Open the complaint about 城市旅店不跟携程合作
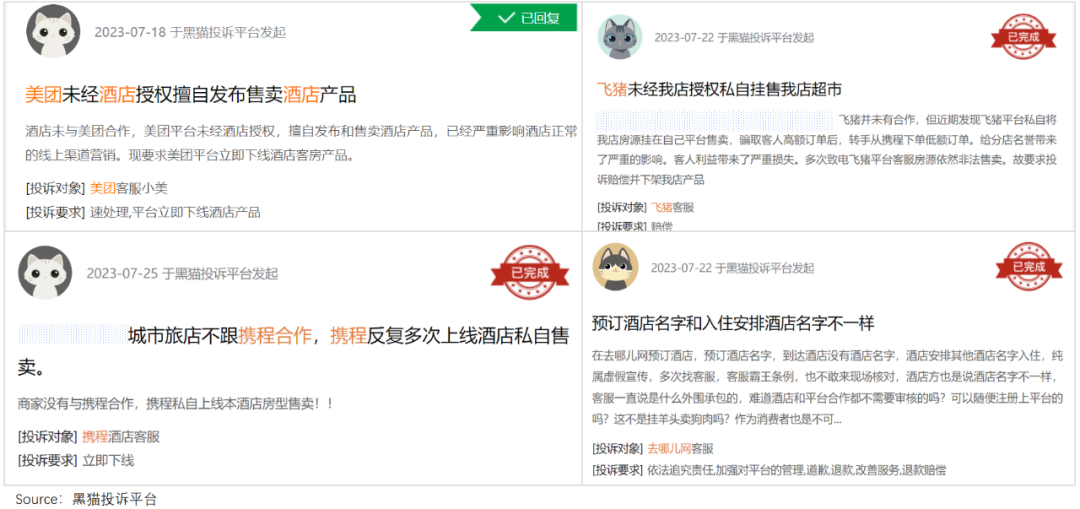Image resolution: width=1080 pixels, height=509 pixels. (293, 351)
